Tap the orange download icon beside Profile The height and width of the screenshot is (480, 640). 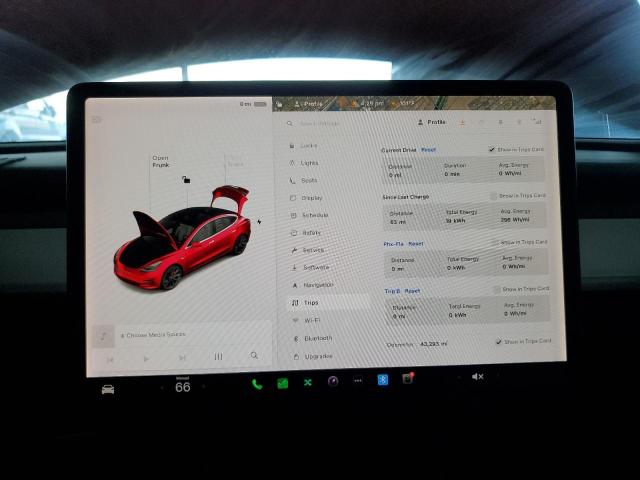(462, 122)
